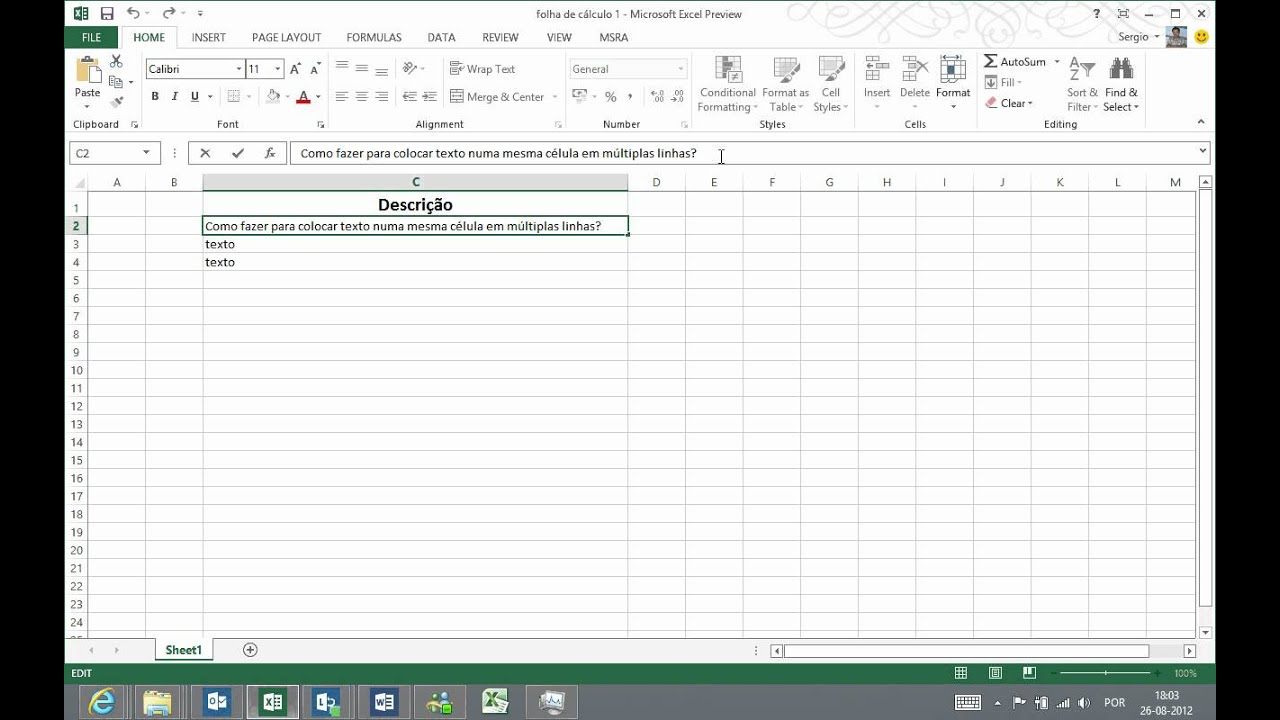Open the Name Box dropdown arrow

click(146, 153)
